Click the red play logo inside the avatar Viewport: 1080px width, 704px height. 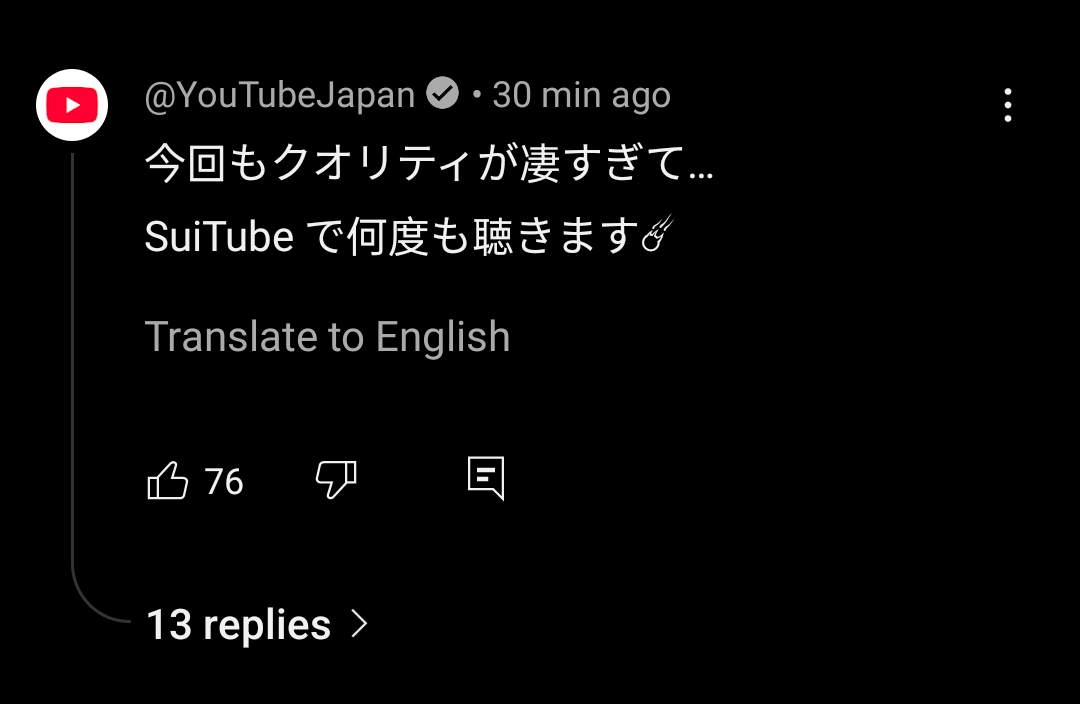coord(72,105)
